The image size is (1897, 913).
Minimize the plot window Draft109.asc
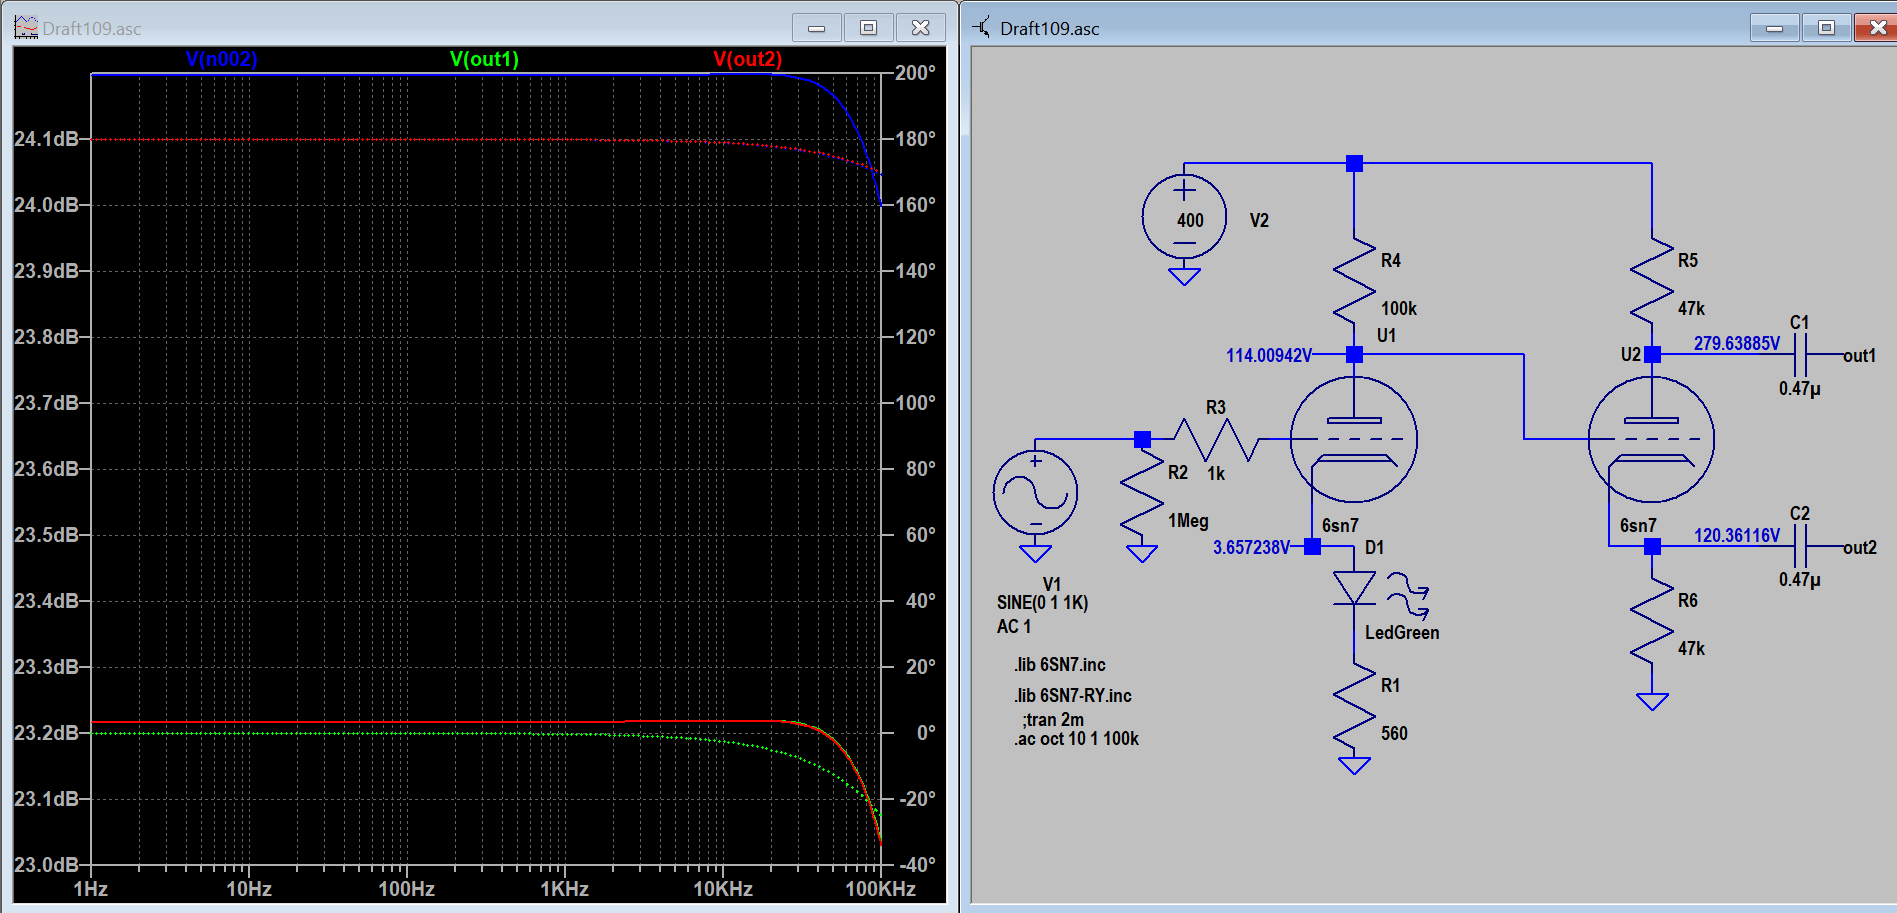click(816, 28)
